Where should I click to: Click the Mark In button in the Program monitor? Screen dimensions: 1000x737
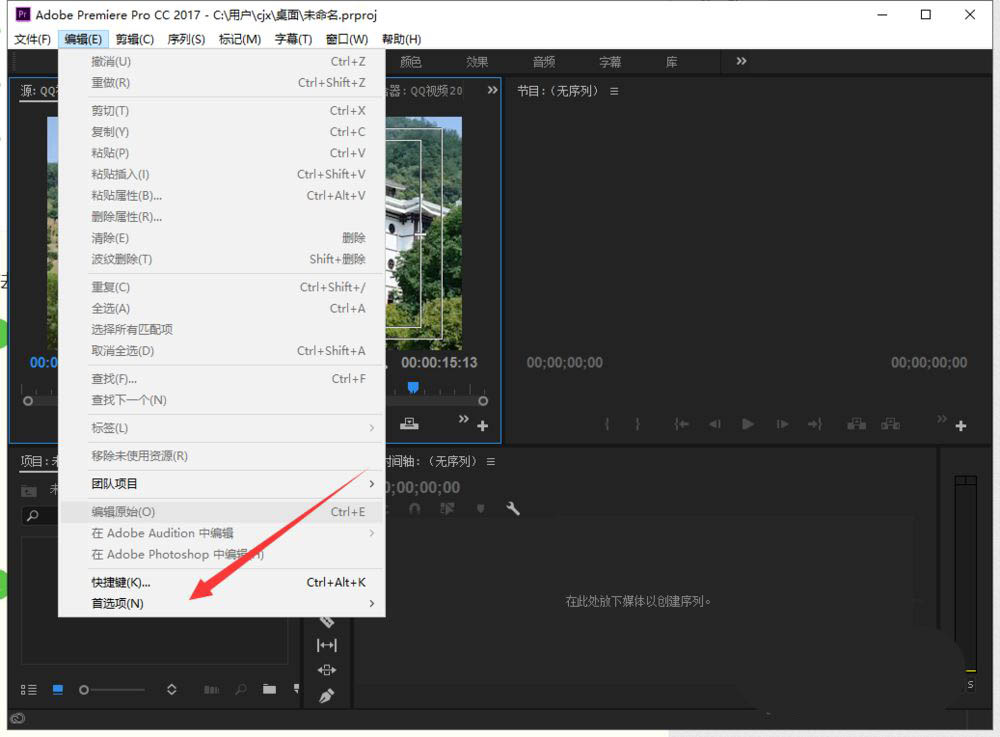608,424
